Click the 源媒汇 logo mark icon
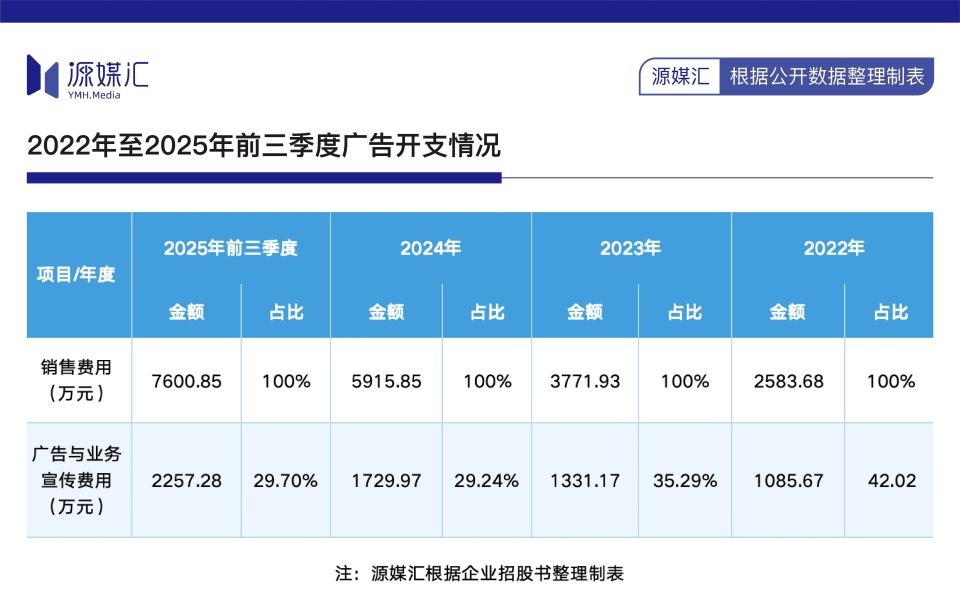Screen dimensions: 960x615 pos(42,76)
